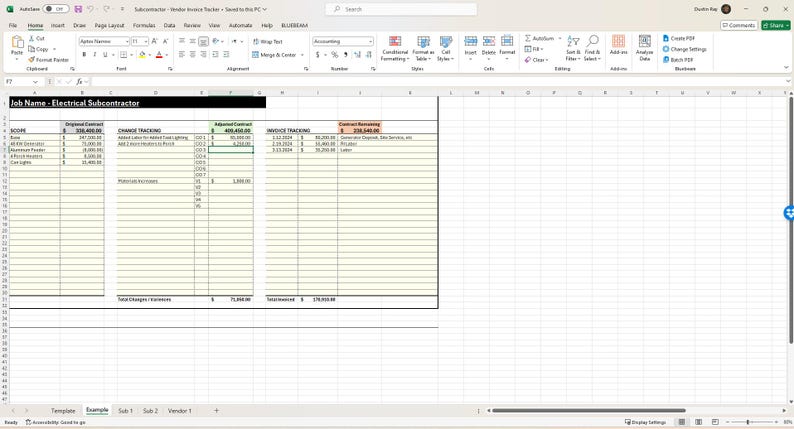The image size is (794, 429).
Task: Switch to the Vendor 1 sheet tab
Action: tap(180, 411)
